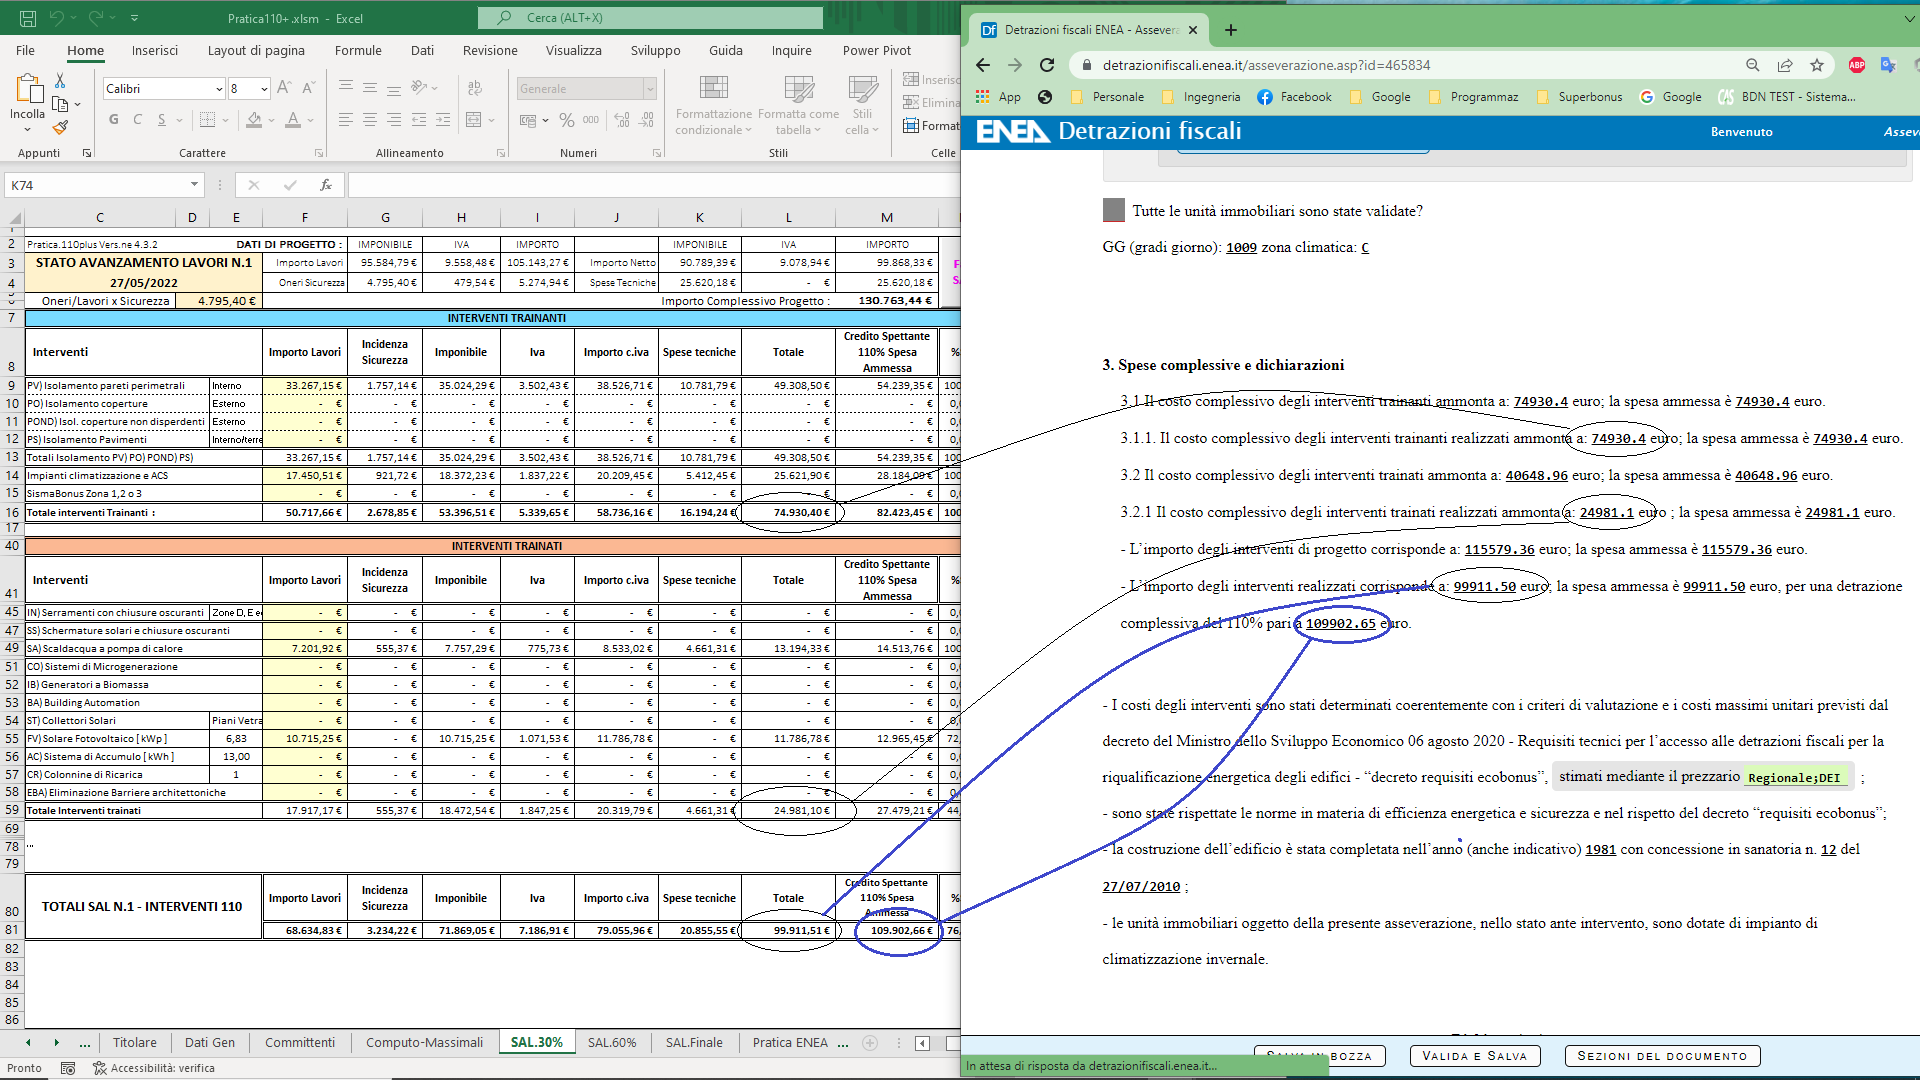Viewport: 1920px width, 1080px height.
Task: Click the fill color paint bucket swatch
Action: (254, 120)
